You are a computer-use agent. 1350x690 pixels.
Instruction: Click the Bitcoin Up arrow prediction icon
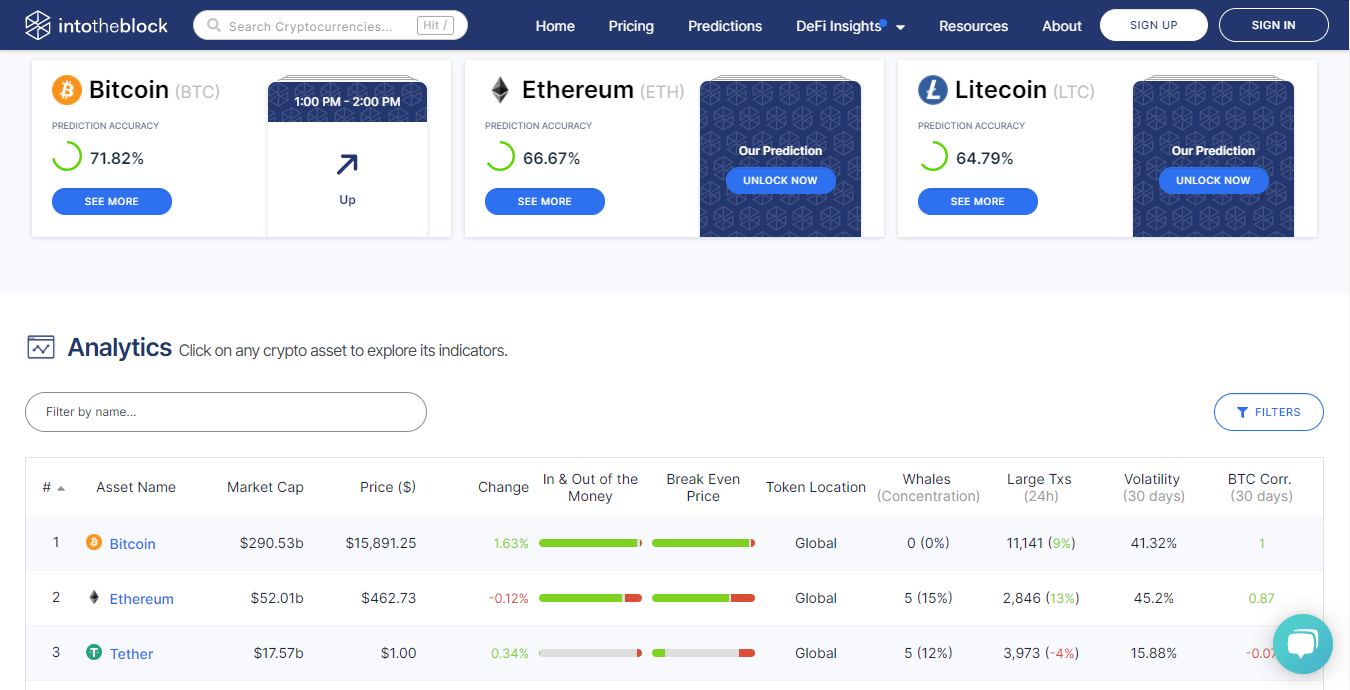[x=347, y=165]
